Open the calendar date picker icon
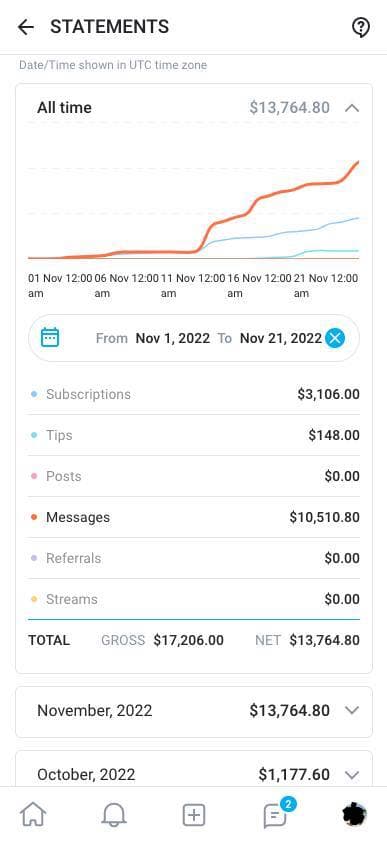Image resolution: width=387 pixels, height=842 pixels. 50,338
